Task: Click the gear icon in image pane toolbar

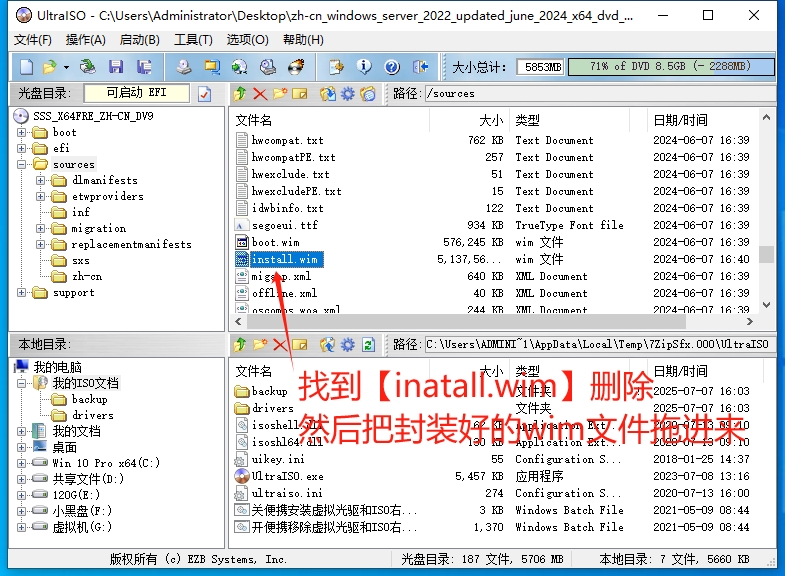Action: click(347, 94)
